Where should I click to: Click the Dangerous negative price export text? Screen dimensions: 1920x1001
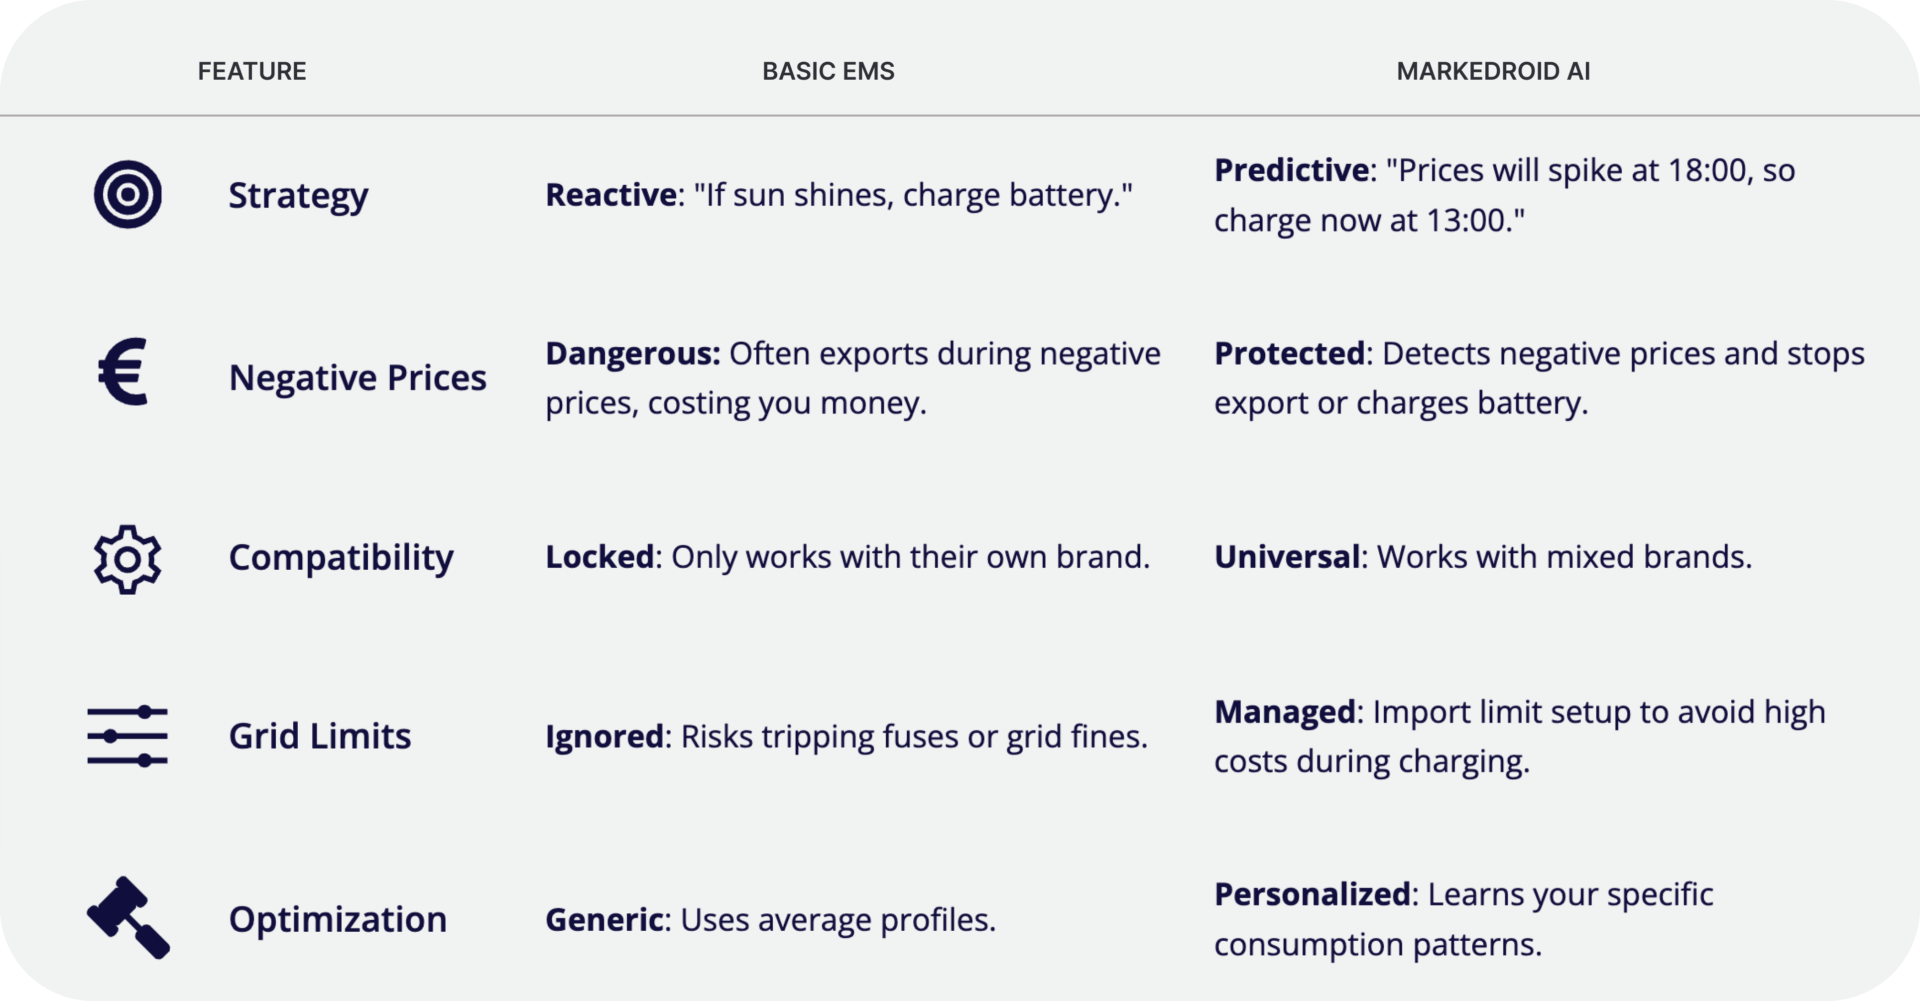(852, 378)
